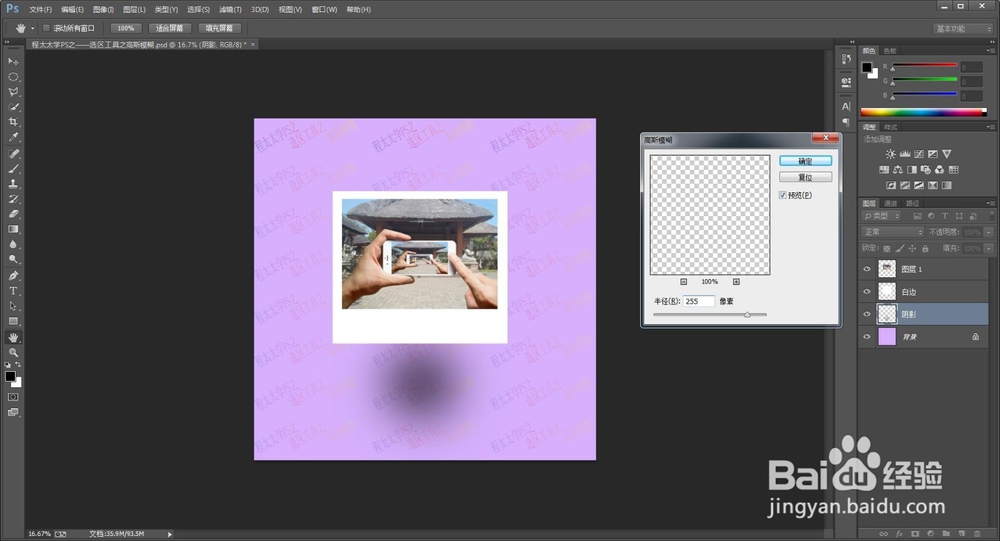Open Color panel flyout menu
The height and width of the screenshot is (541, 1000).
tap(990, 50)
